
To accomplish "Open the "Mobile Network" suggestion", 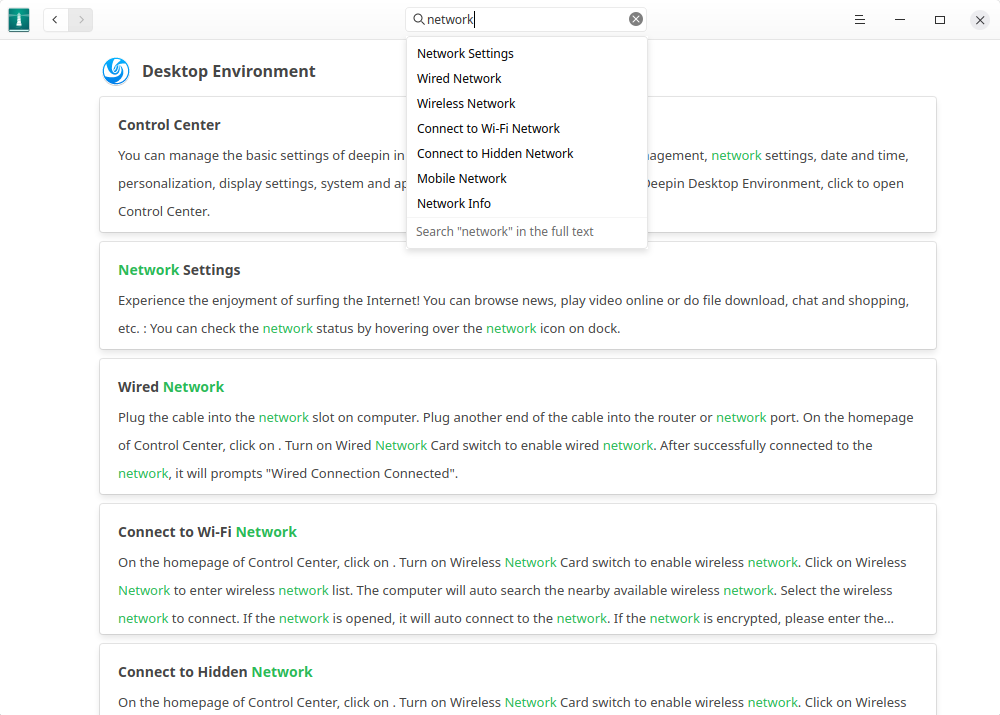I will 527,179.
